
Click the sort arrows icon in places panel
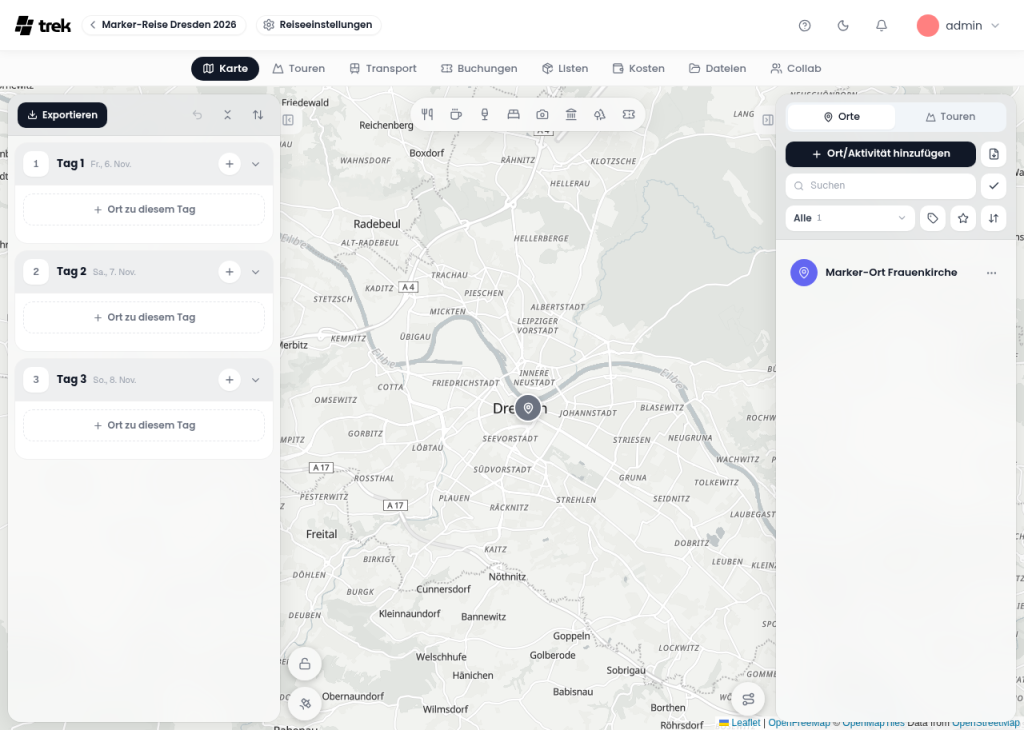993,218
